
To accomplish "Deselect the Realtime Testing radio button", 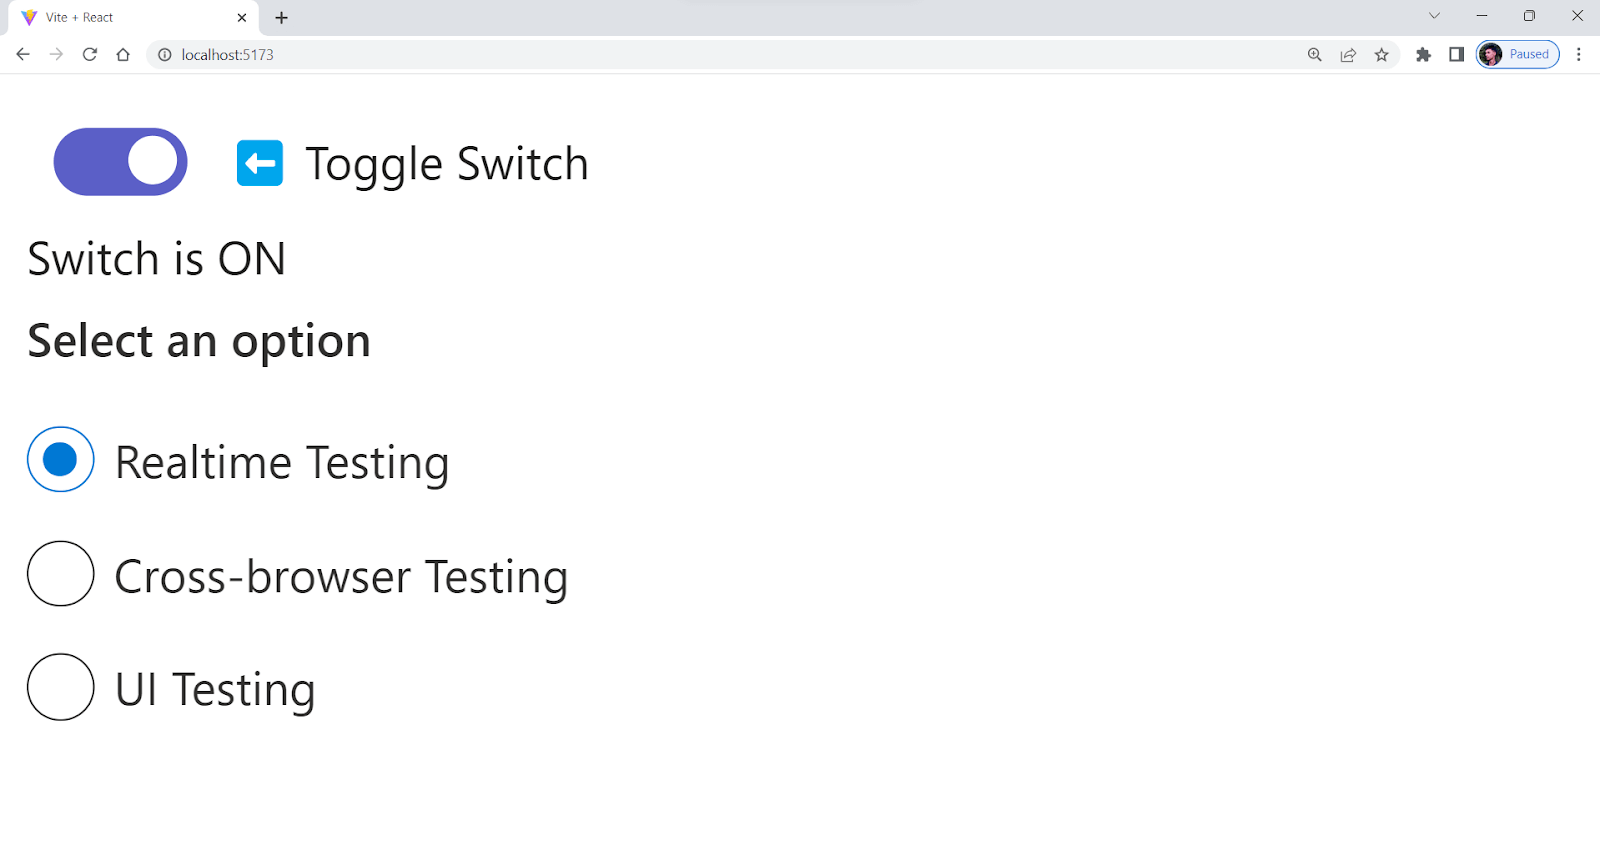I will click(x=60, y=460).
